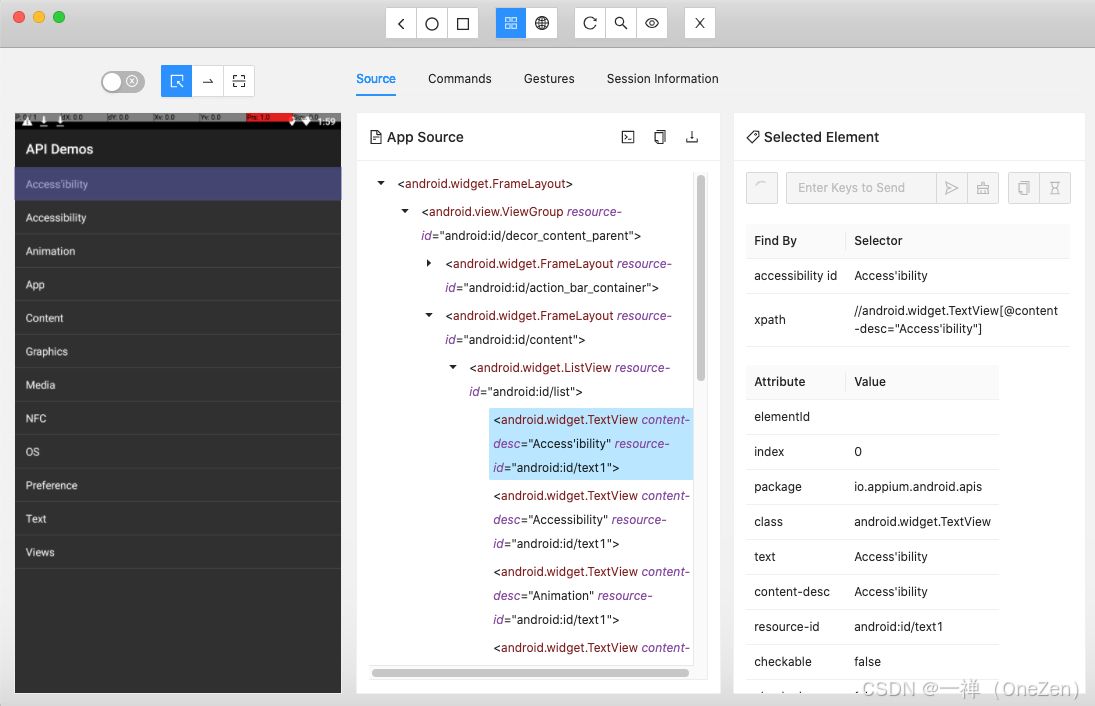Choose Select Elements mode
Screen dimensions: 1095x706
177,82
